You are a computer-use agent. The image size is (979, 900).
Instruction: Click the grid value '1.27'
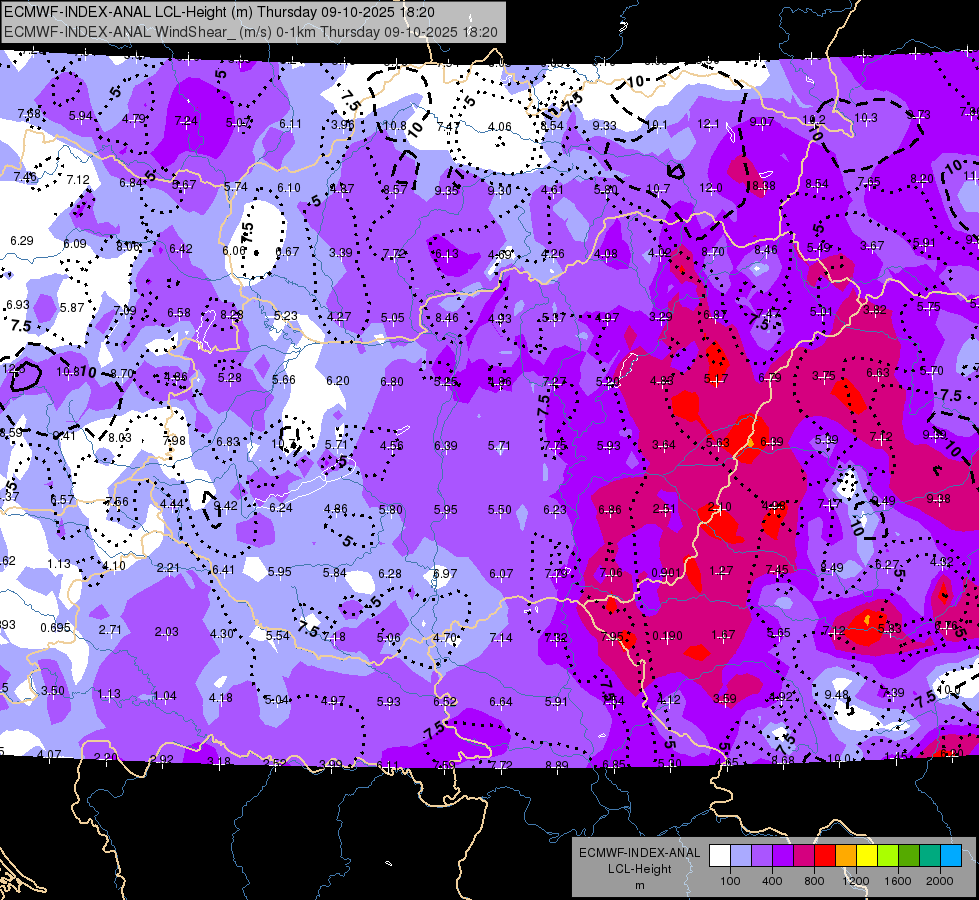(x=721, y=570)
